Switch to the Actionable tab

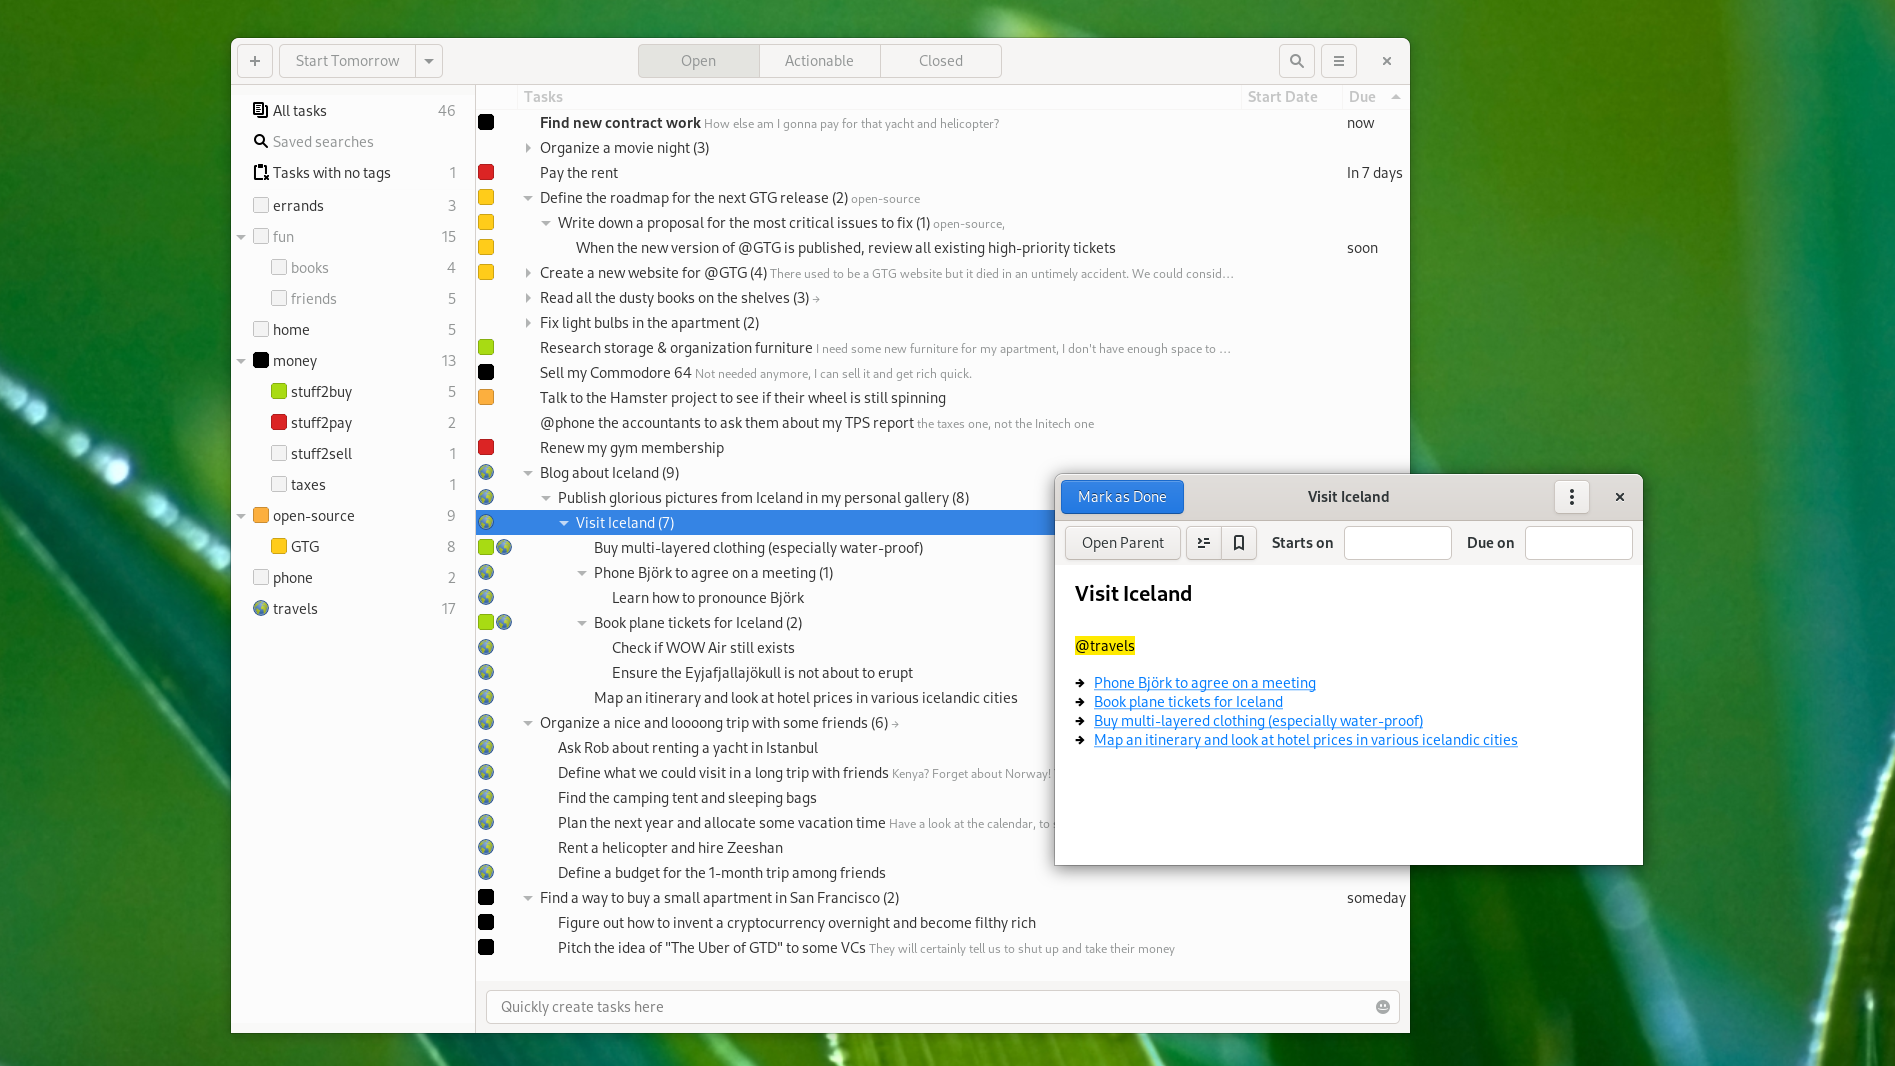[819, 61]
